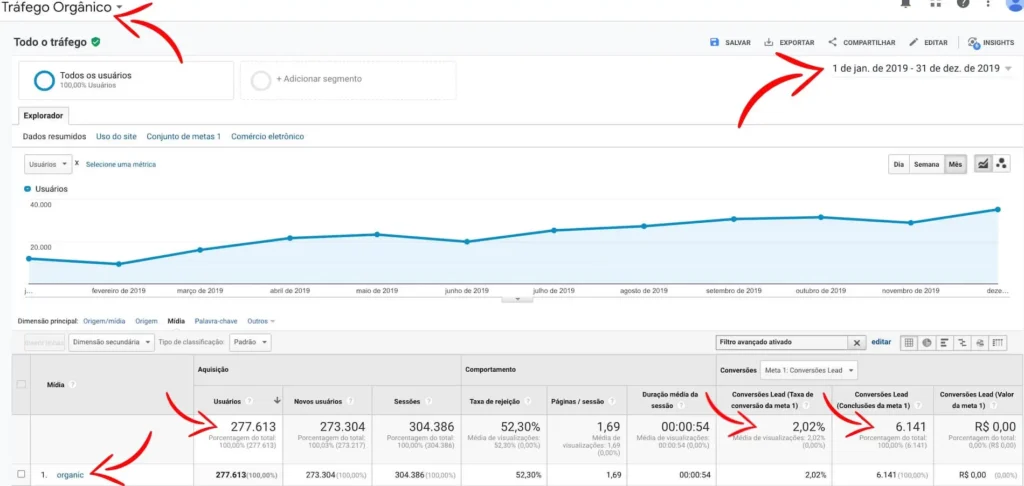
Task: Open the date range dropdown
Action: [x=922, y=69]
